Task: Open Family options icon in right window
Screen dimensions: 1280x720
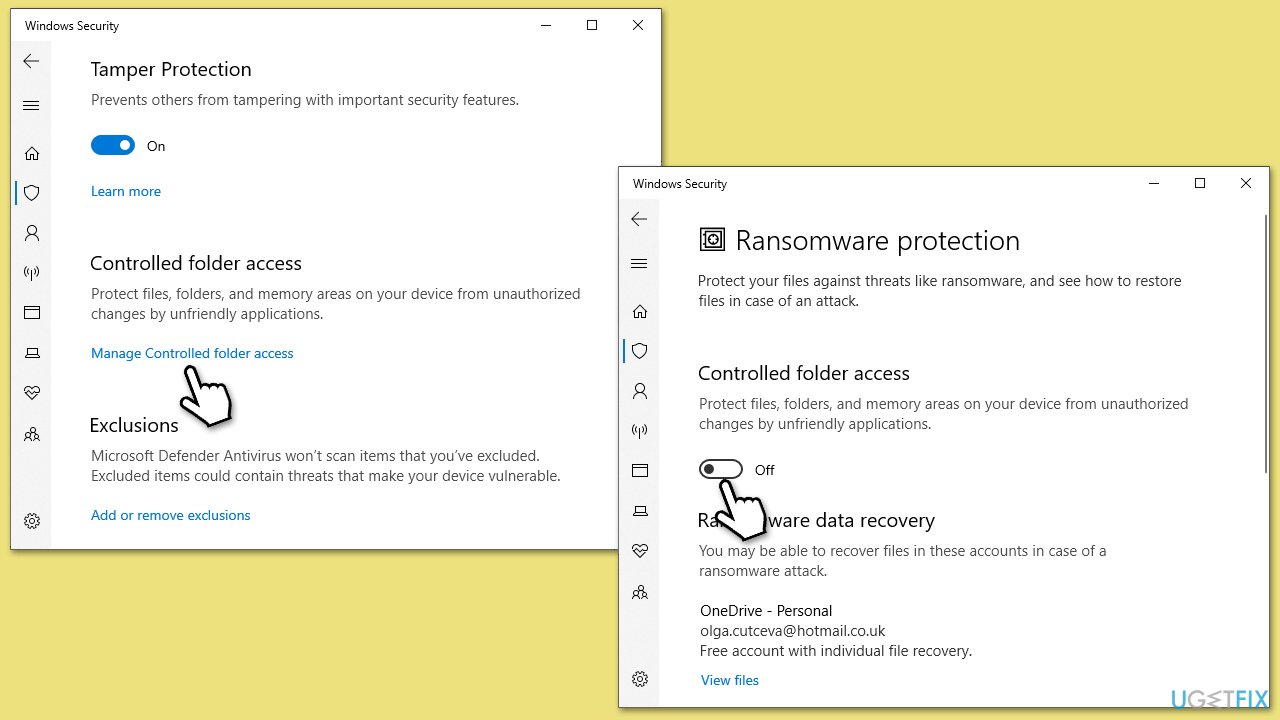Action: point(640,592)
